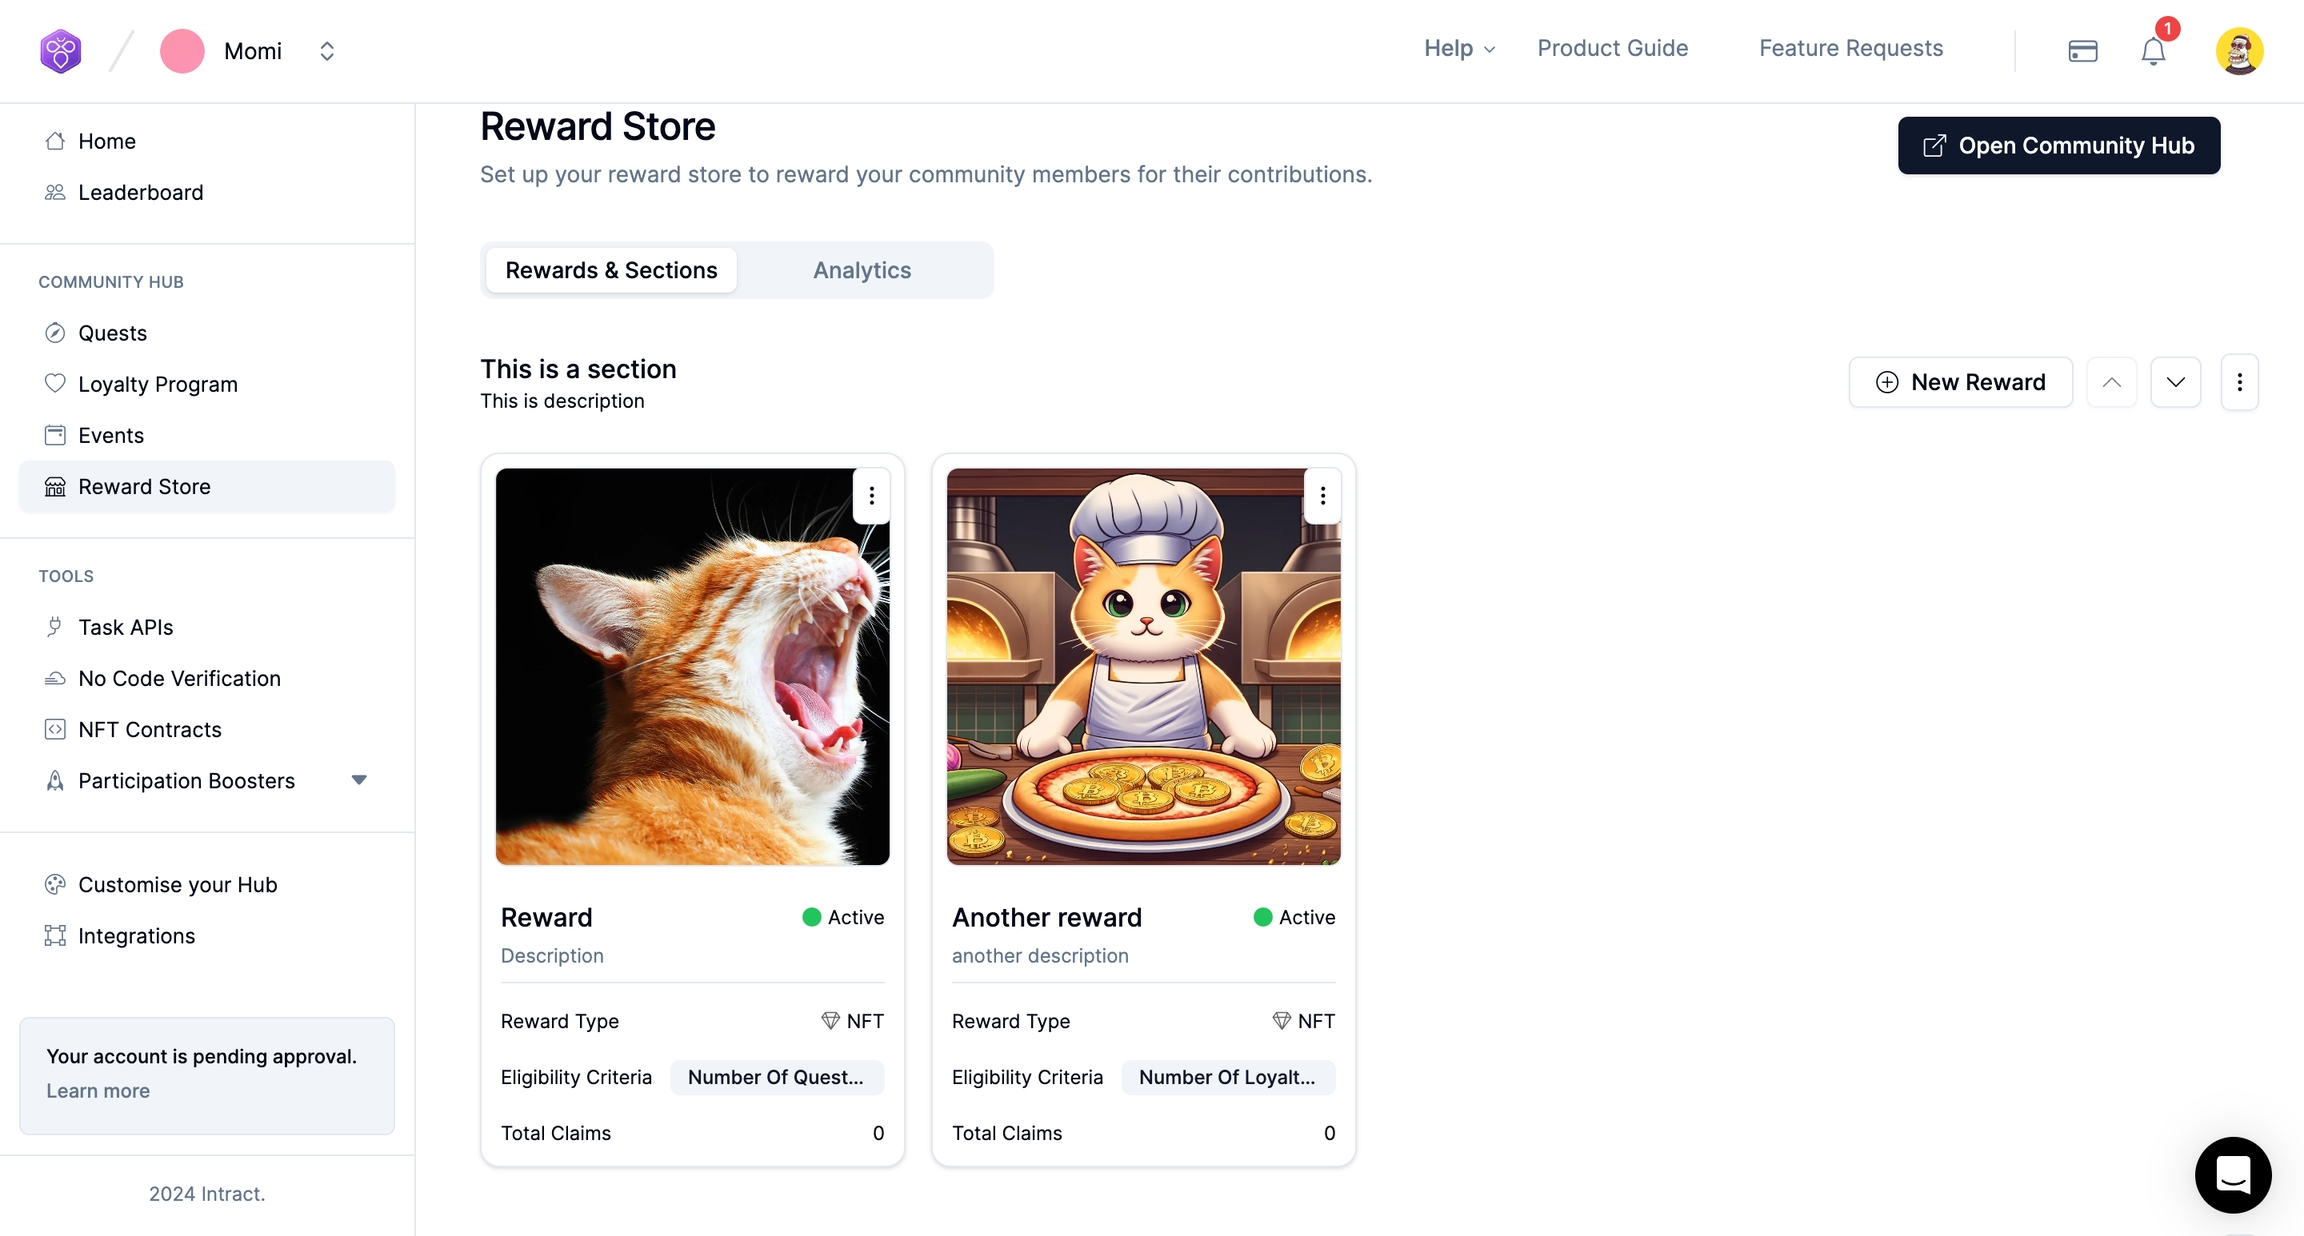Expand Participation Boosters submenu

(359, 780)
